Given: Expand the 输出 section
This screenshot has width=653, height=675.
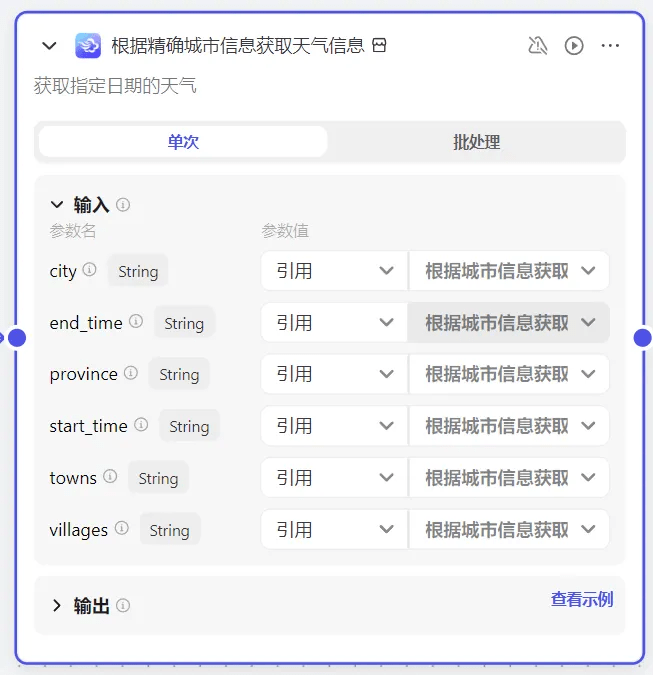Looking at the screenshot, I should tap(56, 605).
